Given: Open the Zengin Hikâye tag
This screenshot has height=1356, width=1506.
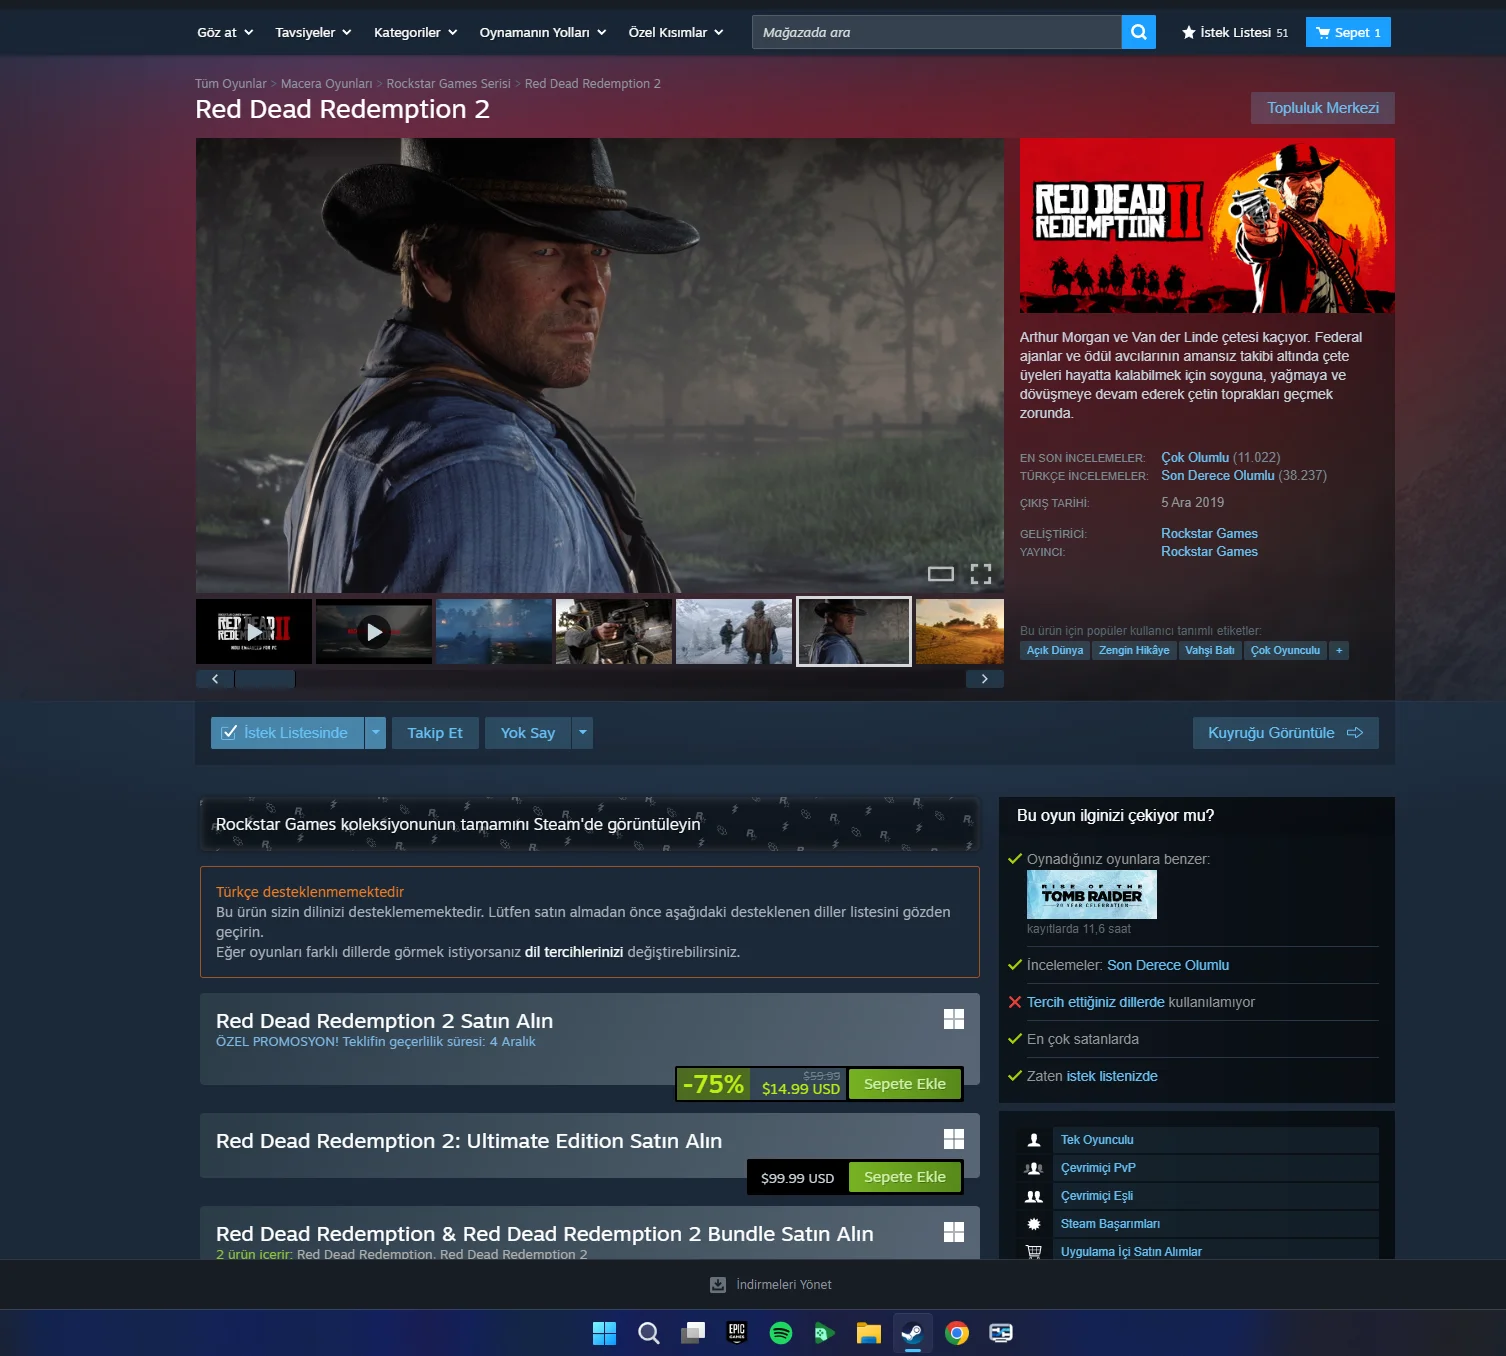Looking at the screenshot, I should (1134, 651).
